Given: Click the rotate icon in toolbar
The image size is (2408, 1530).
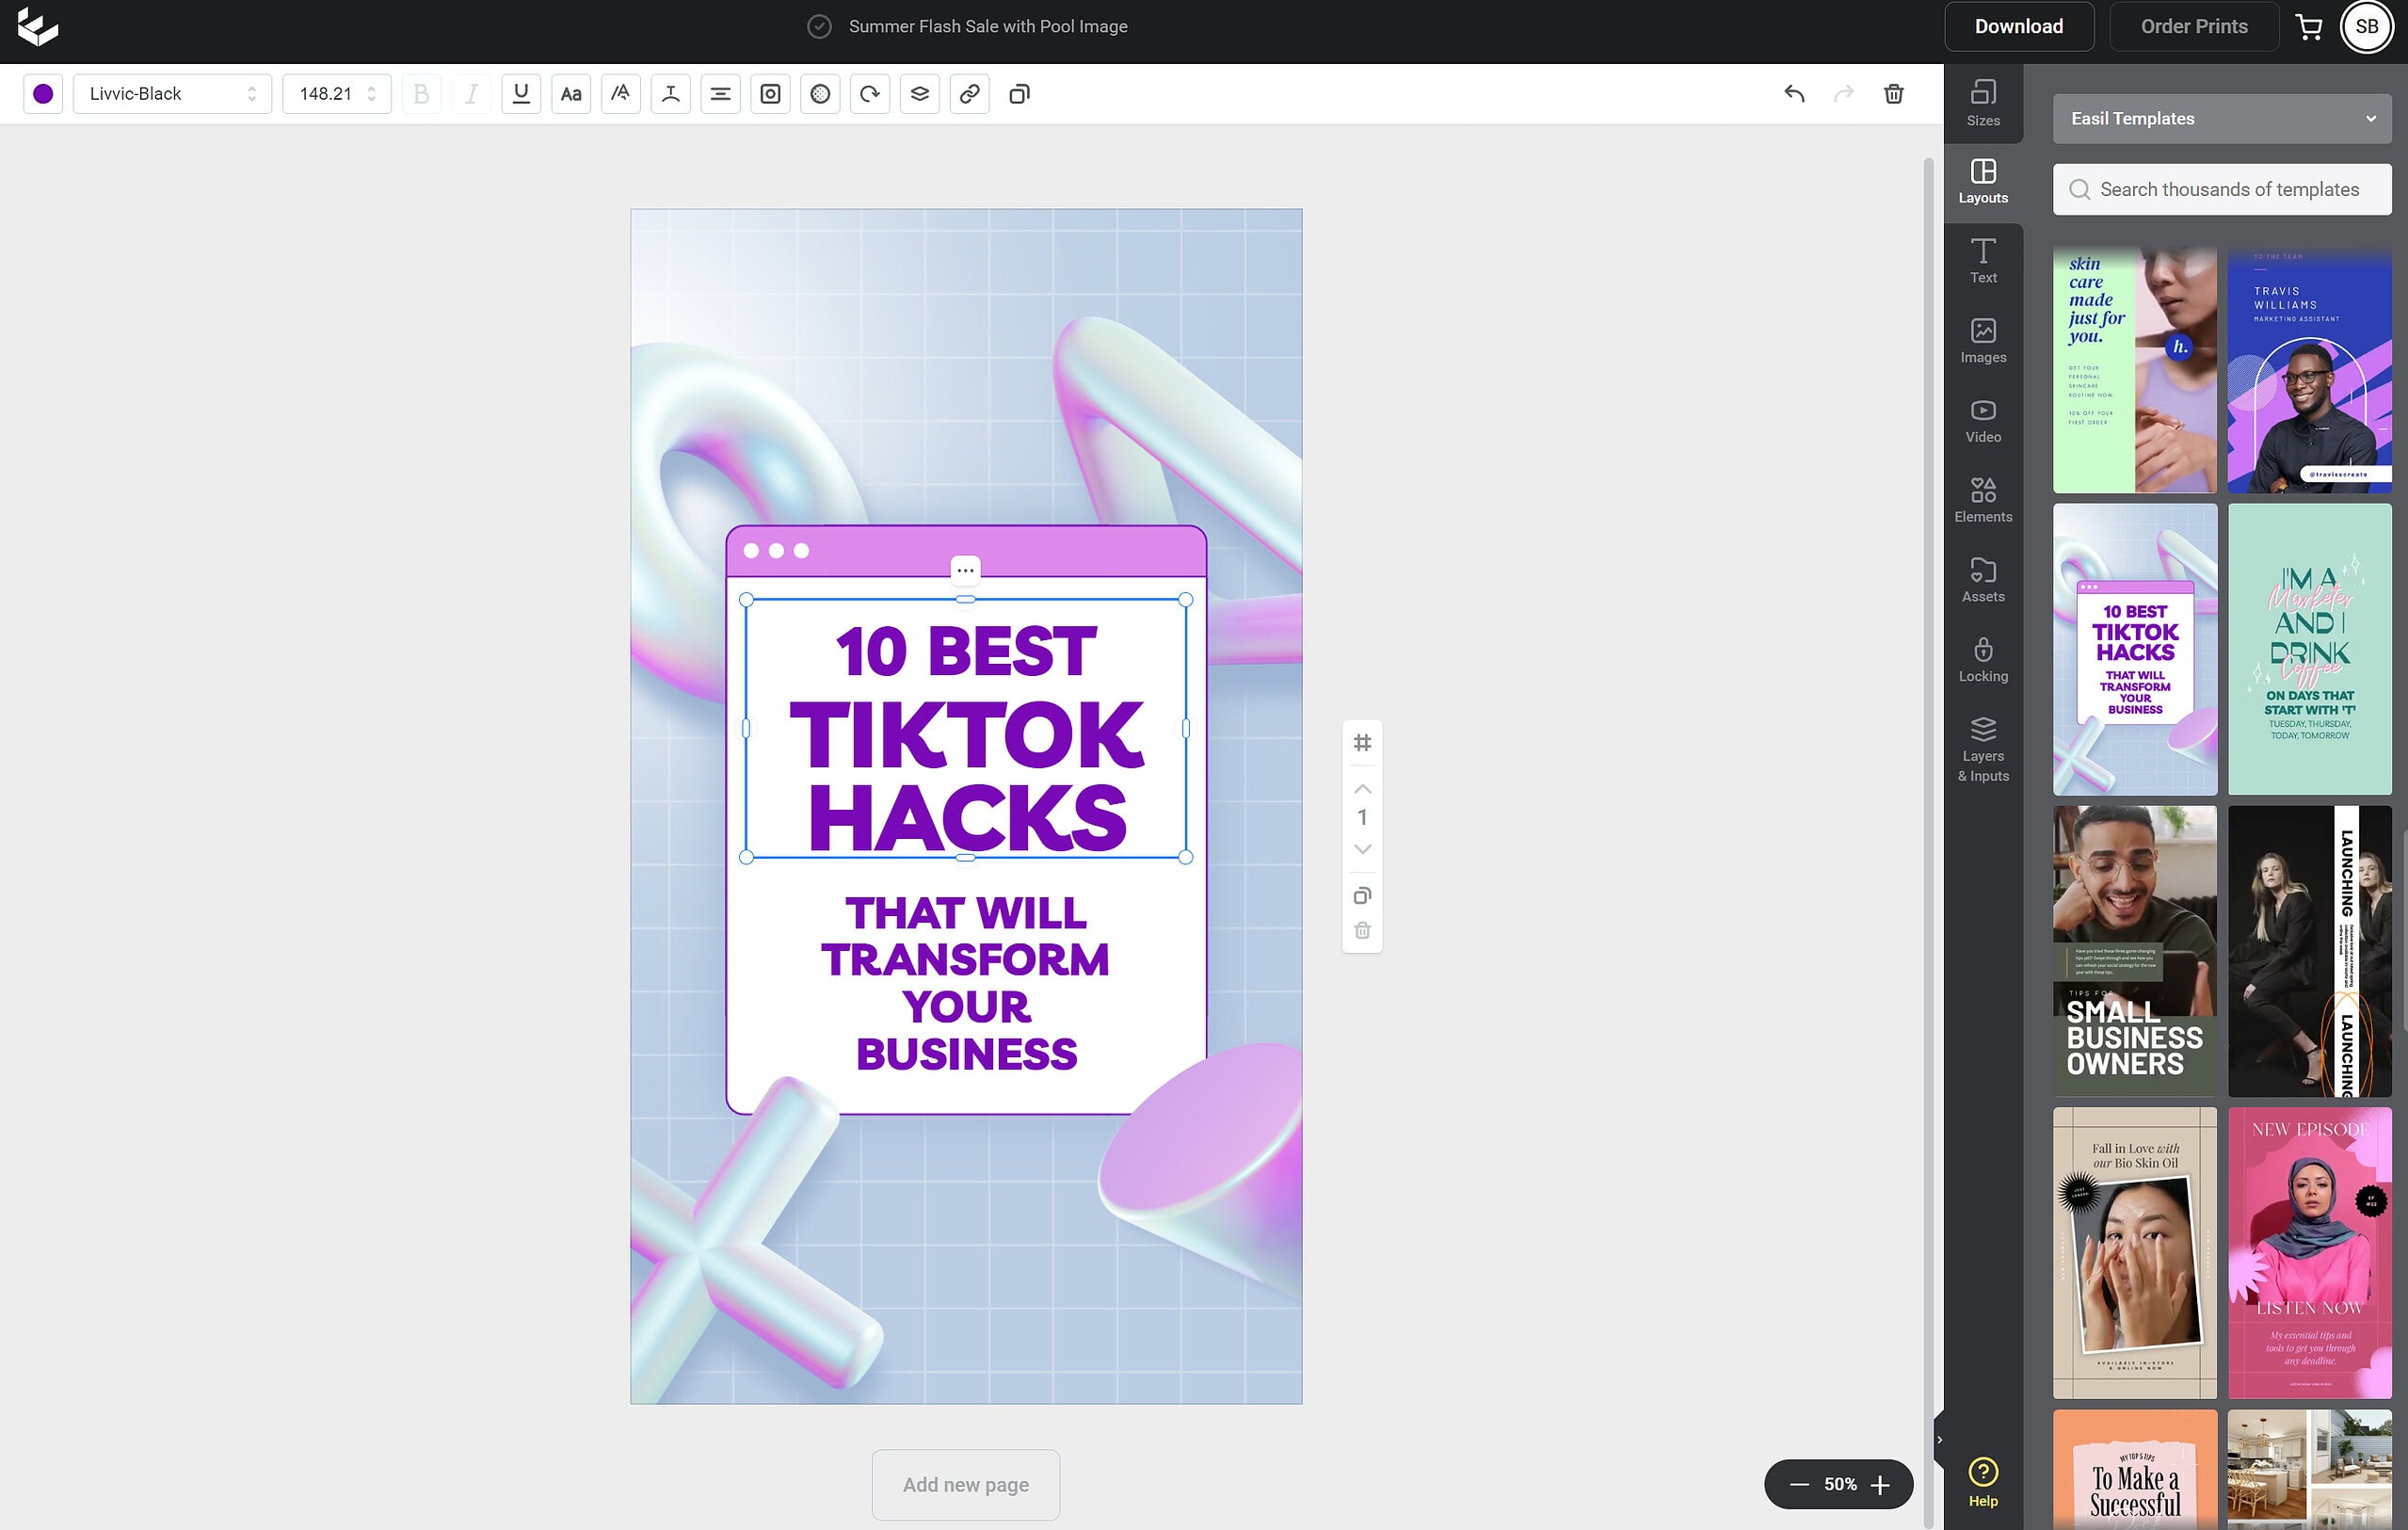Looking at the screenshot, I should tap(870, 94).
